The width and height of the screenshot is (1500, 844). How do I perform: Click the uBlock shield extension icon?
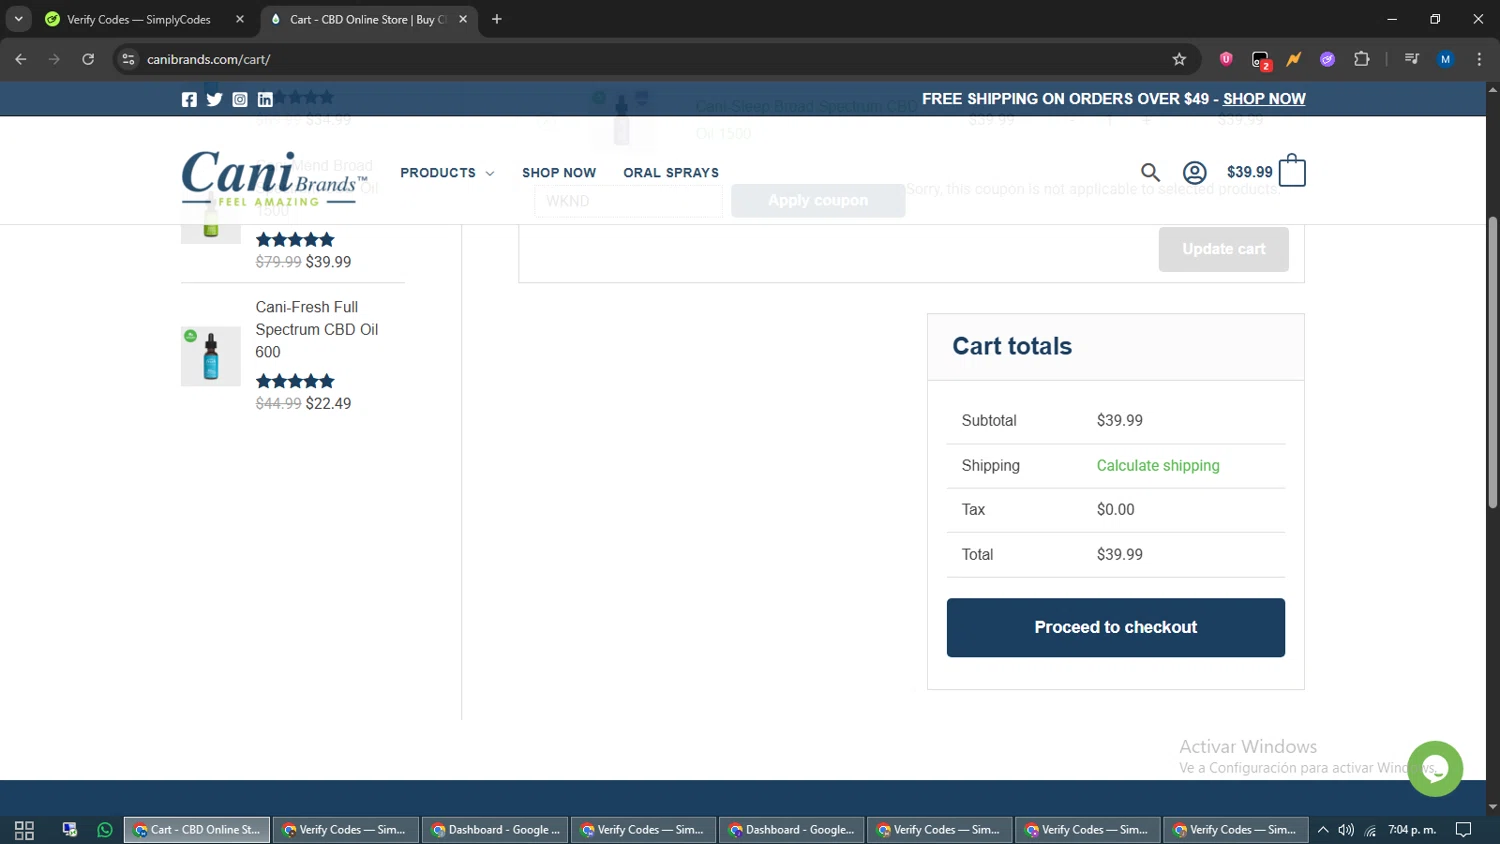click(x=1226, y=59)
